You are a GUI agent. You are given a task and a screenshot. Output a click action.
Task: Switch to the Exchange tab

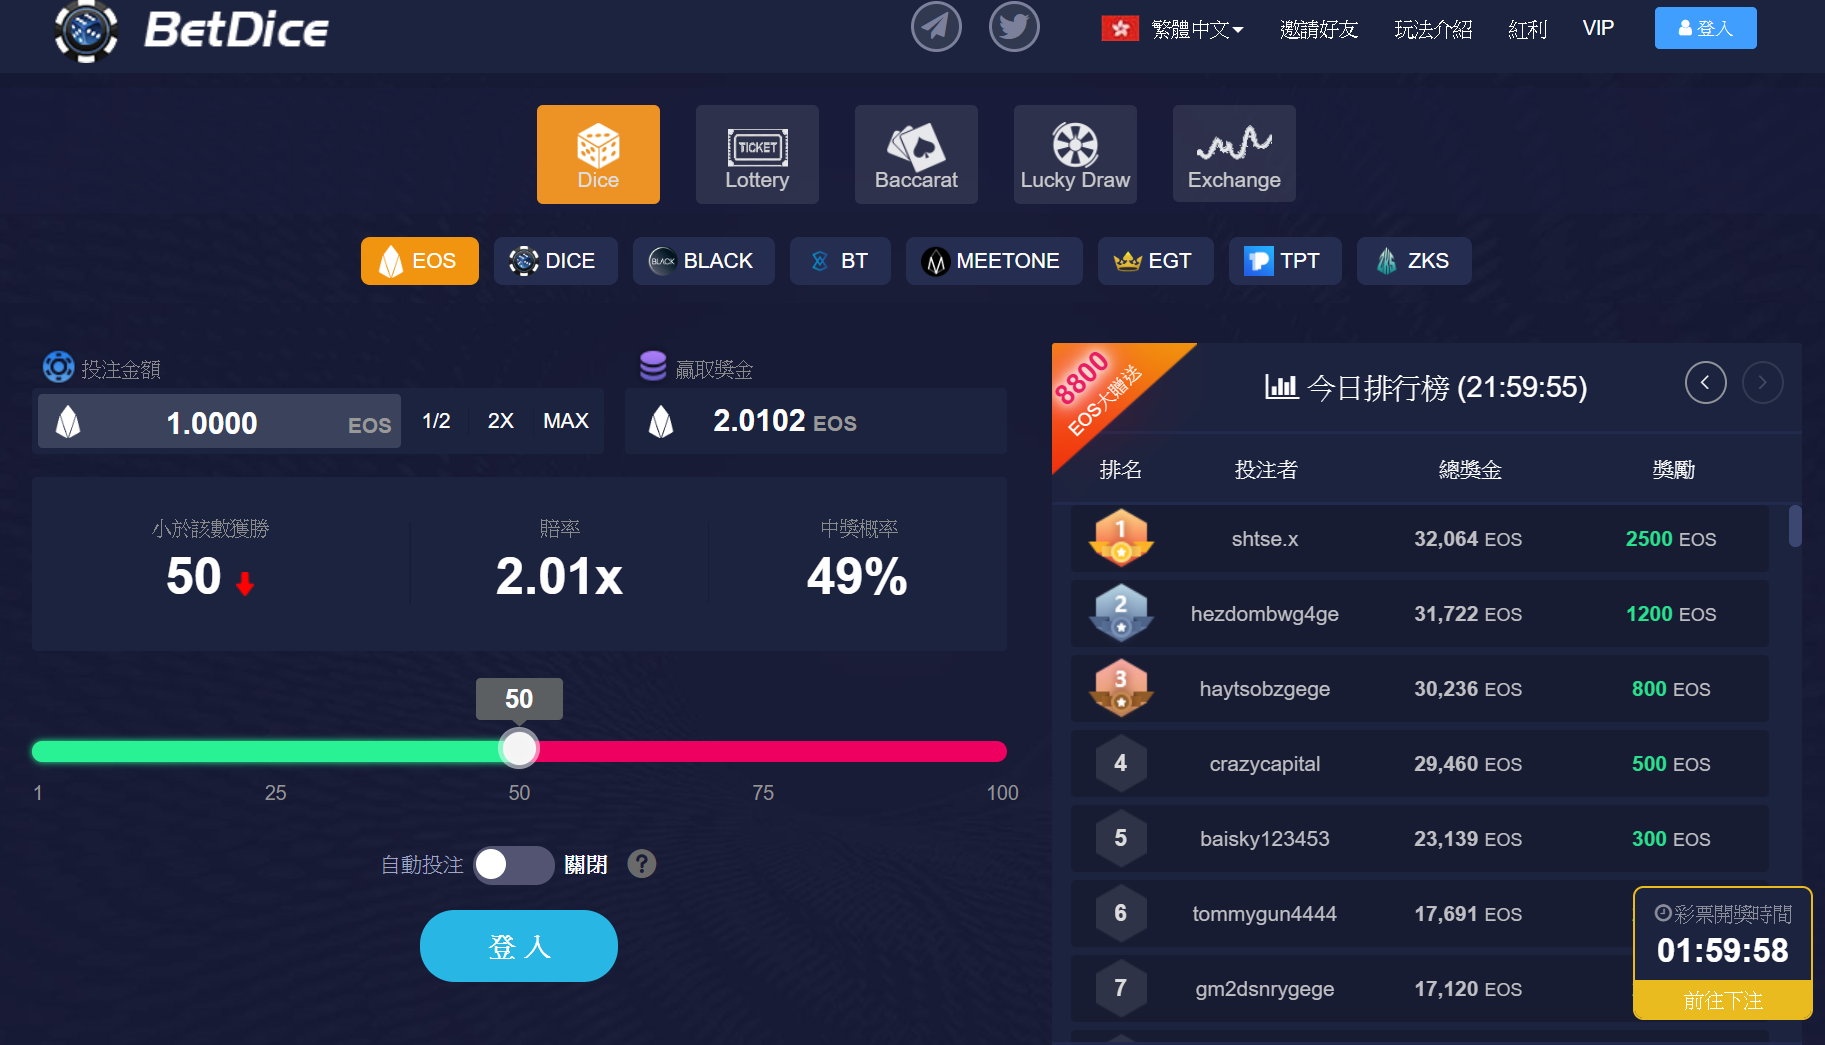click(x=1234, y=154)
